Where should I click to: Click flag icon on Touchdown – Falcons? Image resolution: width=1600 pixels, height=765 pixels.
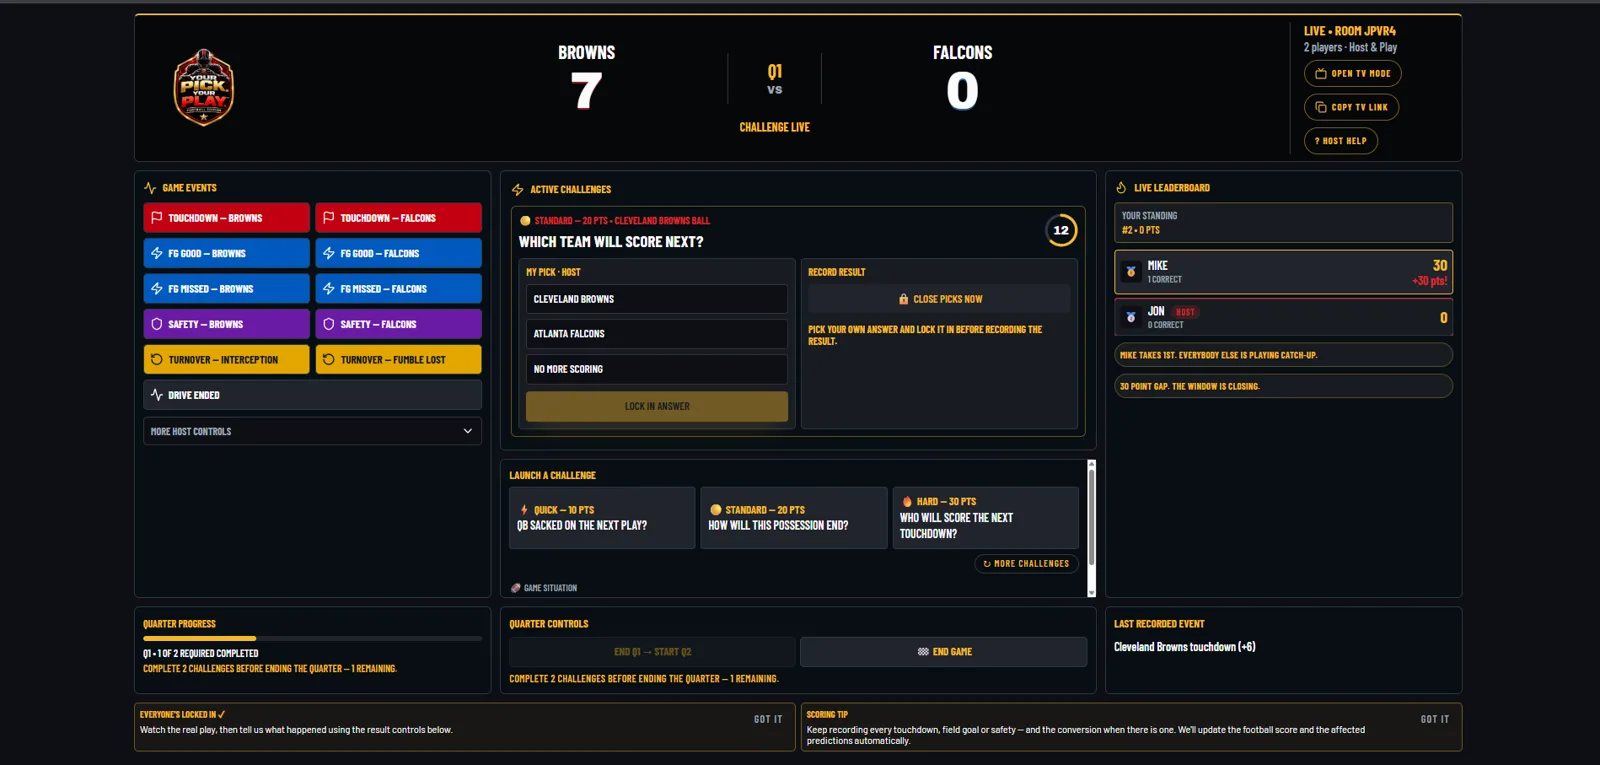click(x=329, y=218)
